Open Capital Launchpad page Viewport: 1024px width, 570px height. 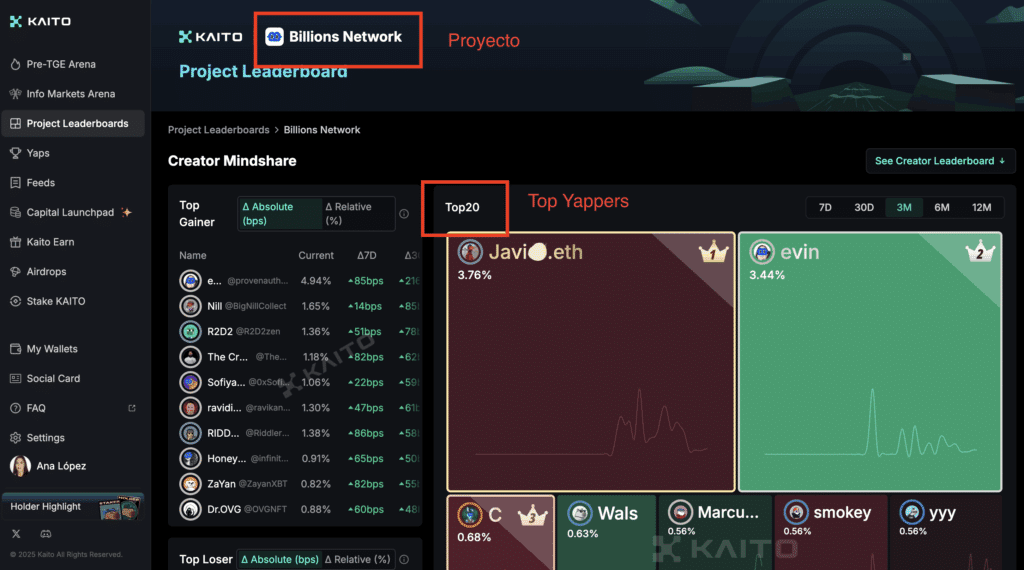72,212
